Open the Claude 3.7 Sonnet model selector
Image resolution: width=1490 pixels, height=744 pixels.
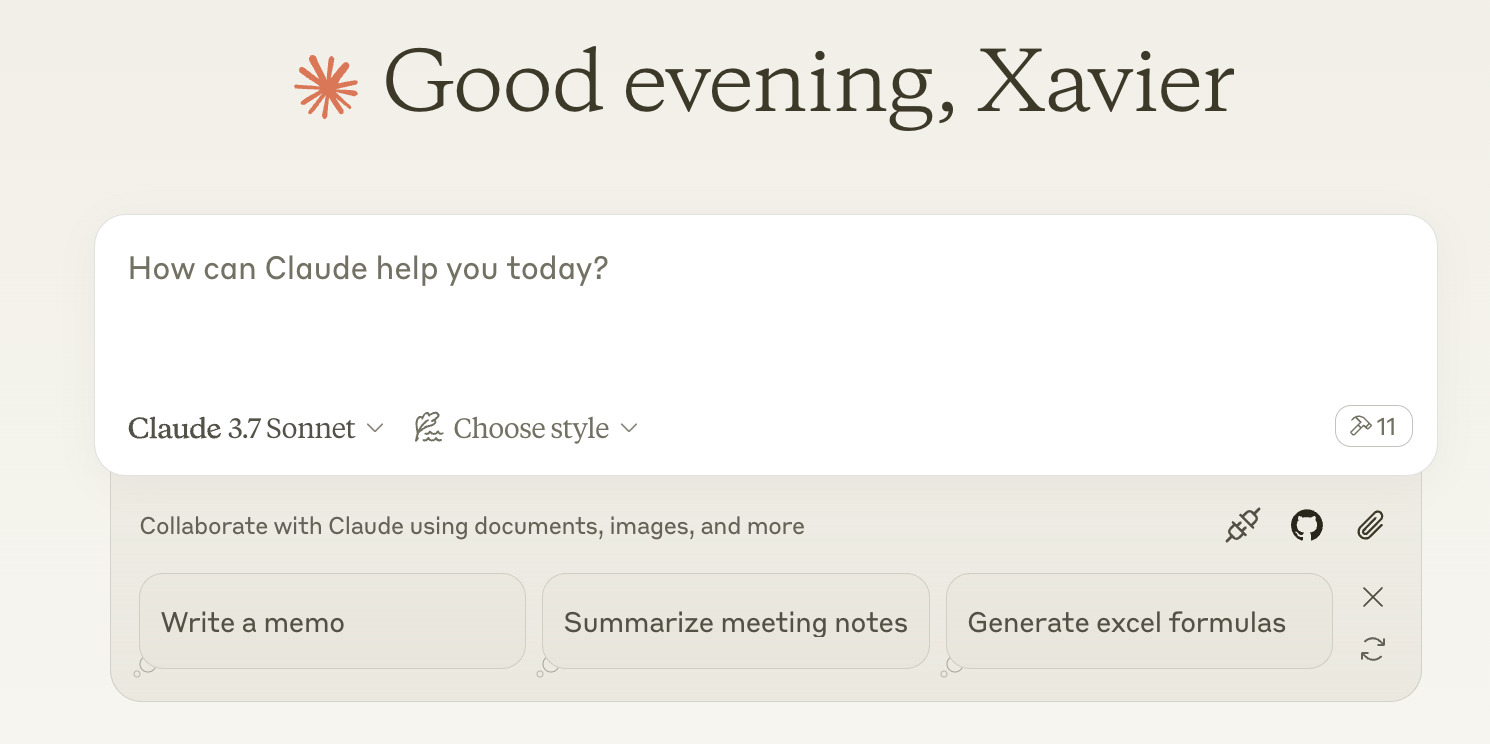pos(242,428)
